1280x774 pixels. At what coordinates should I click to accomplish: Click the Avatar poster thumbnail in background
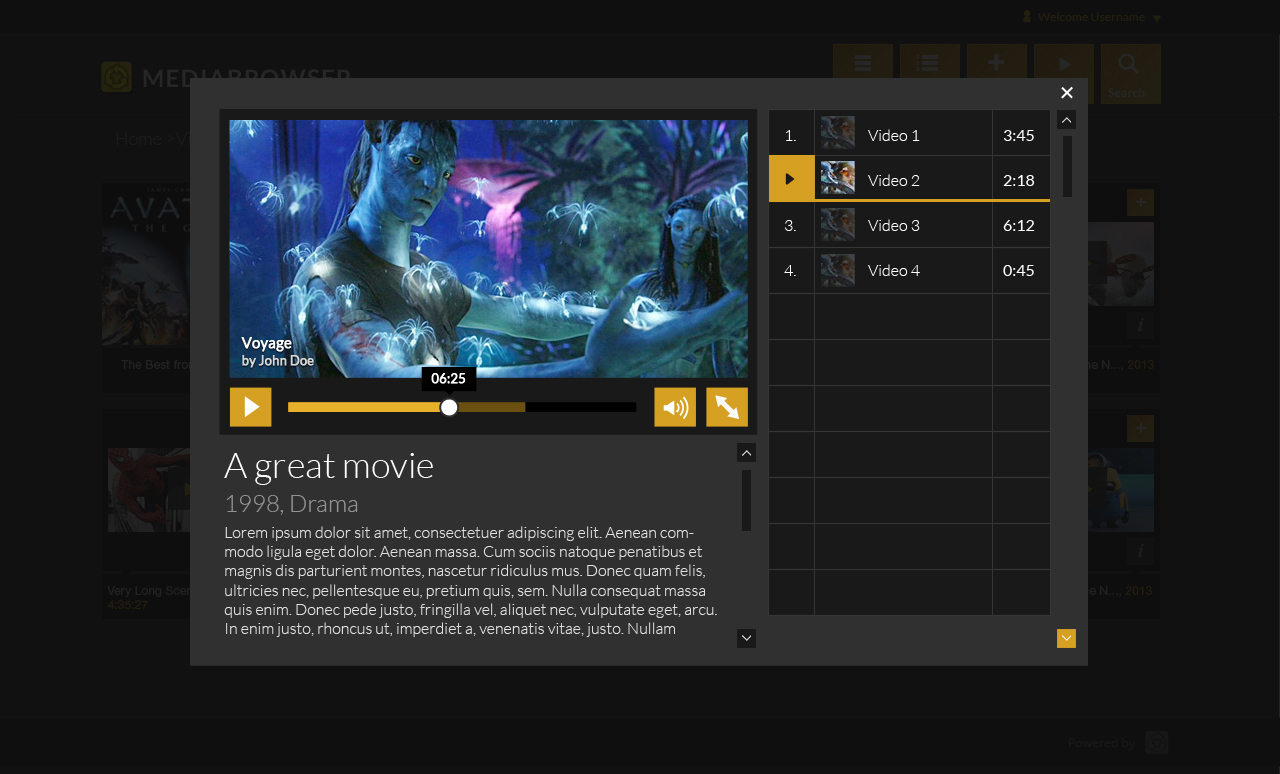click(x=146, y=265)
